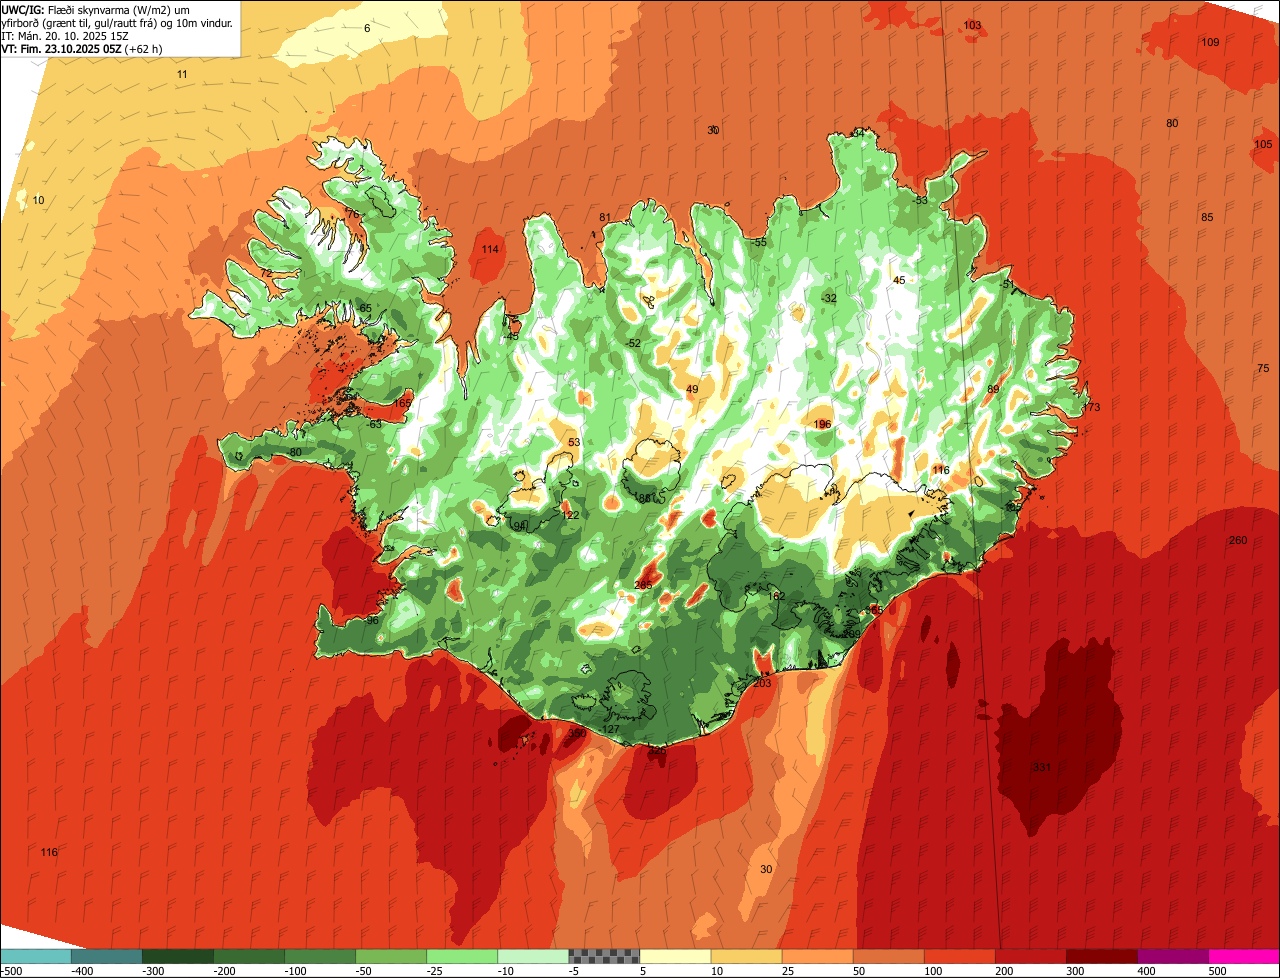Click the map value "-63"

pyautogui.click(x=373, y=425)
